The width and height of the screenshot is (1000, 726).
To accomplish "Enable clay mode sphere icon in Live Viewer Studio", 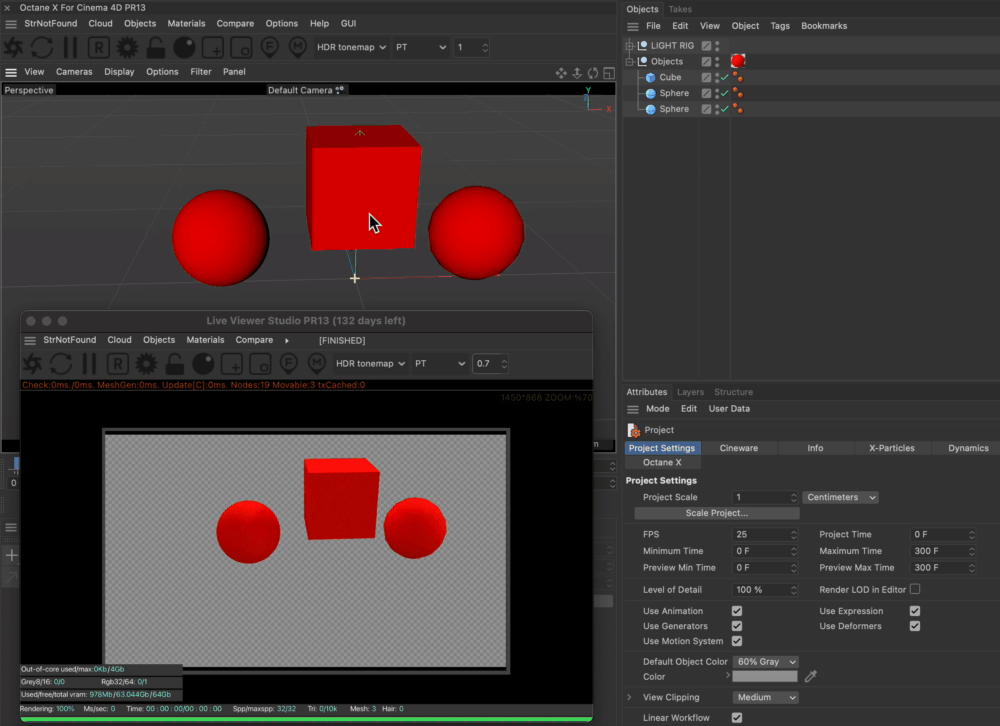I will [x=203, y=364].
